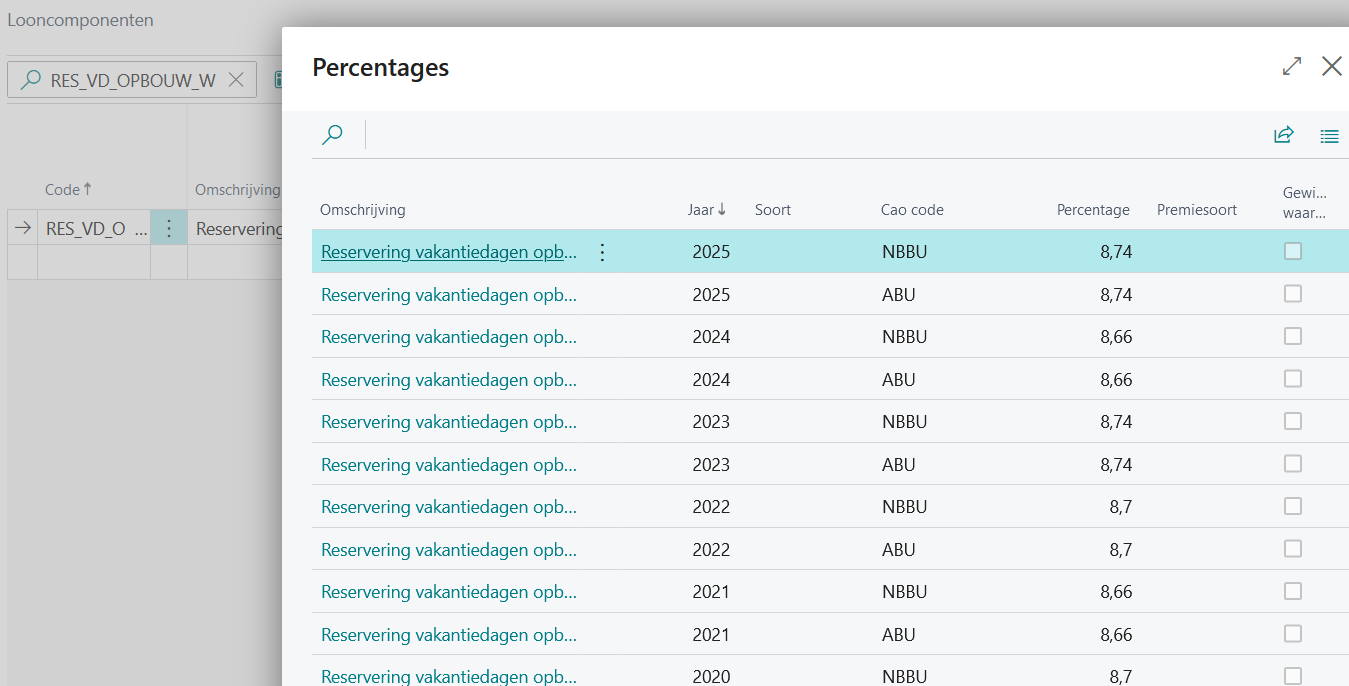
Task: Open the Code column header options
Action: (x=68, y=190)
